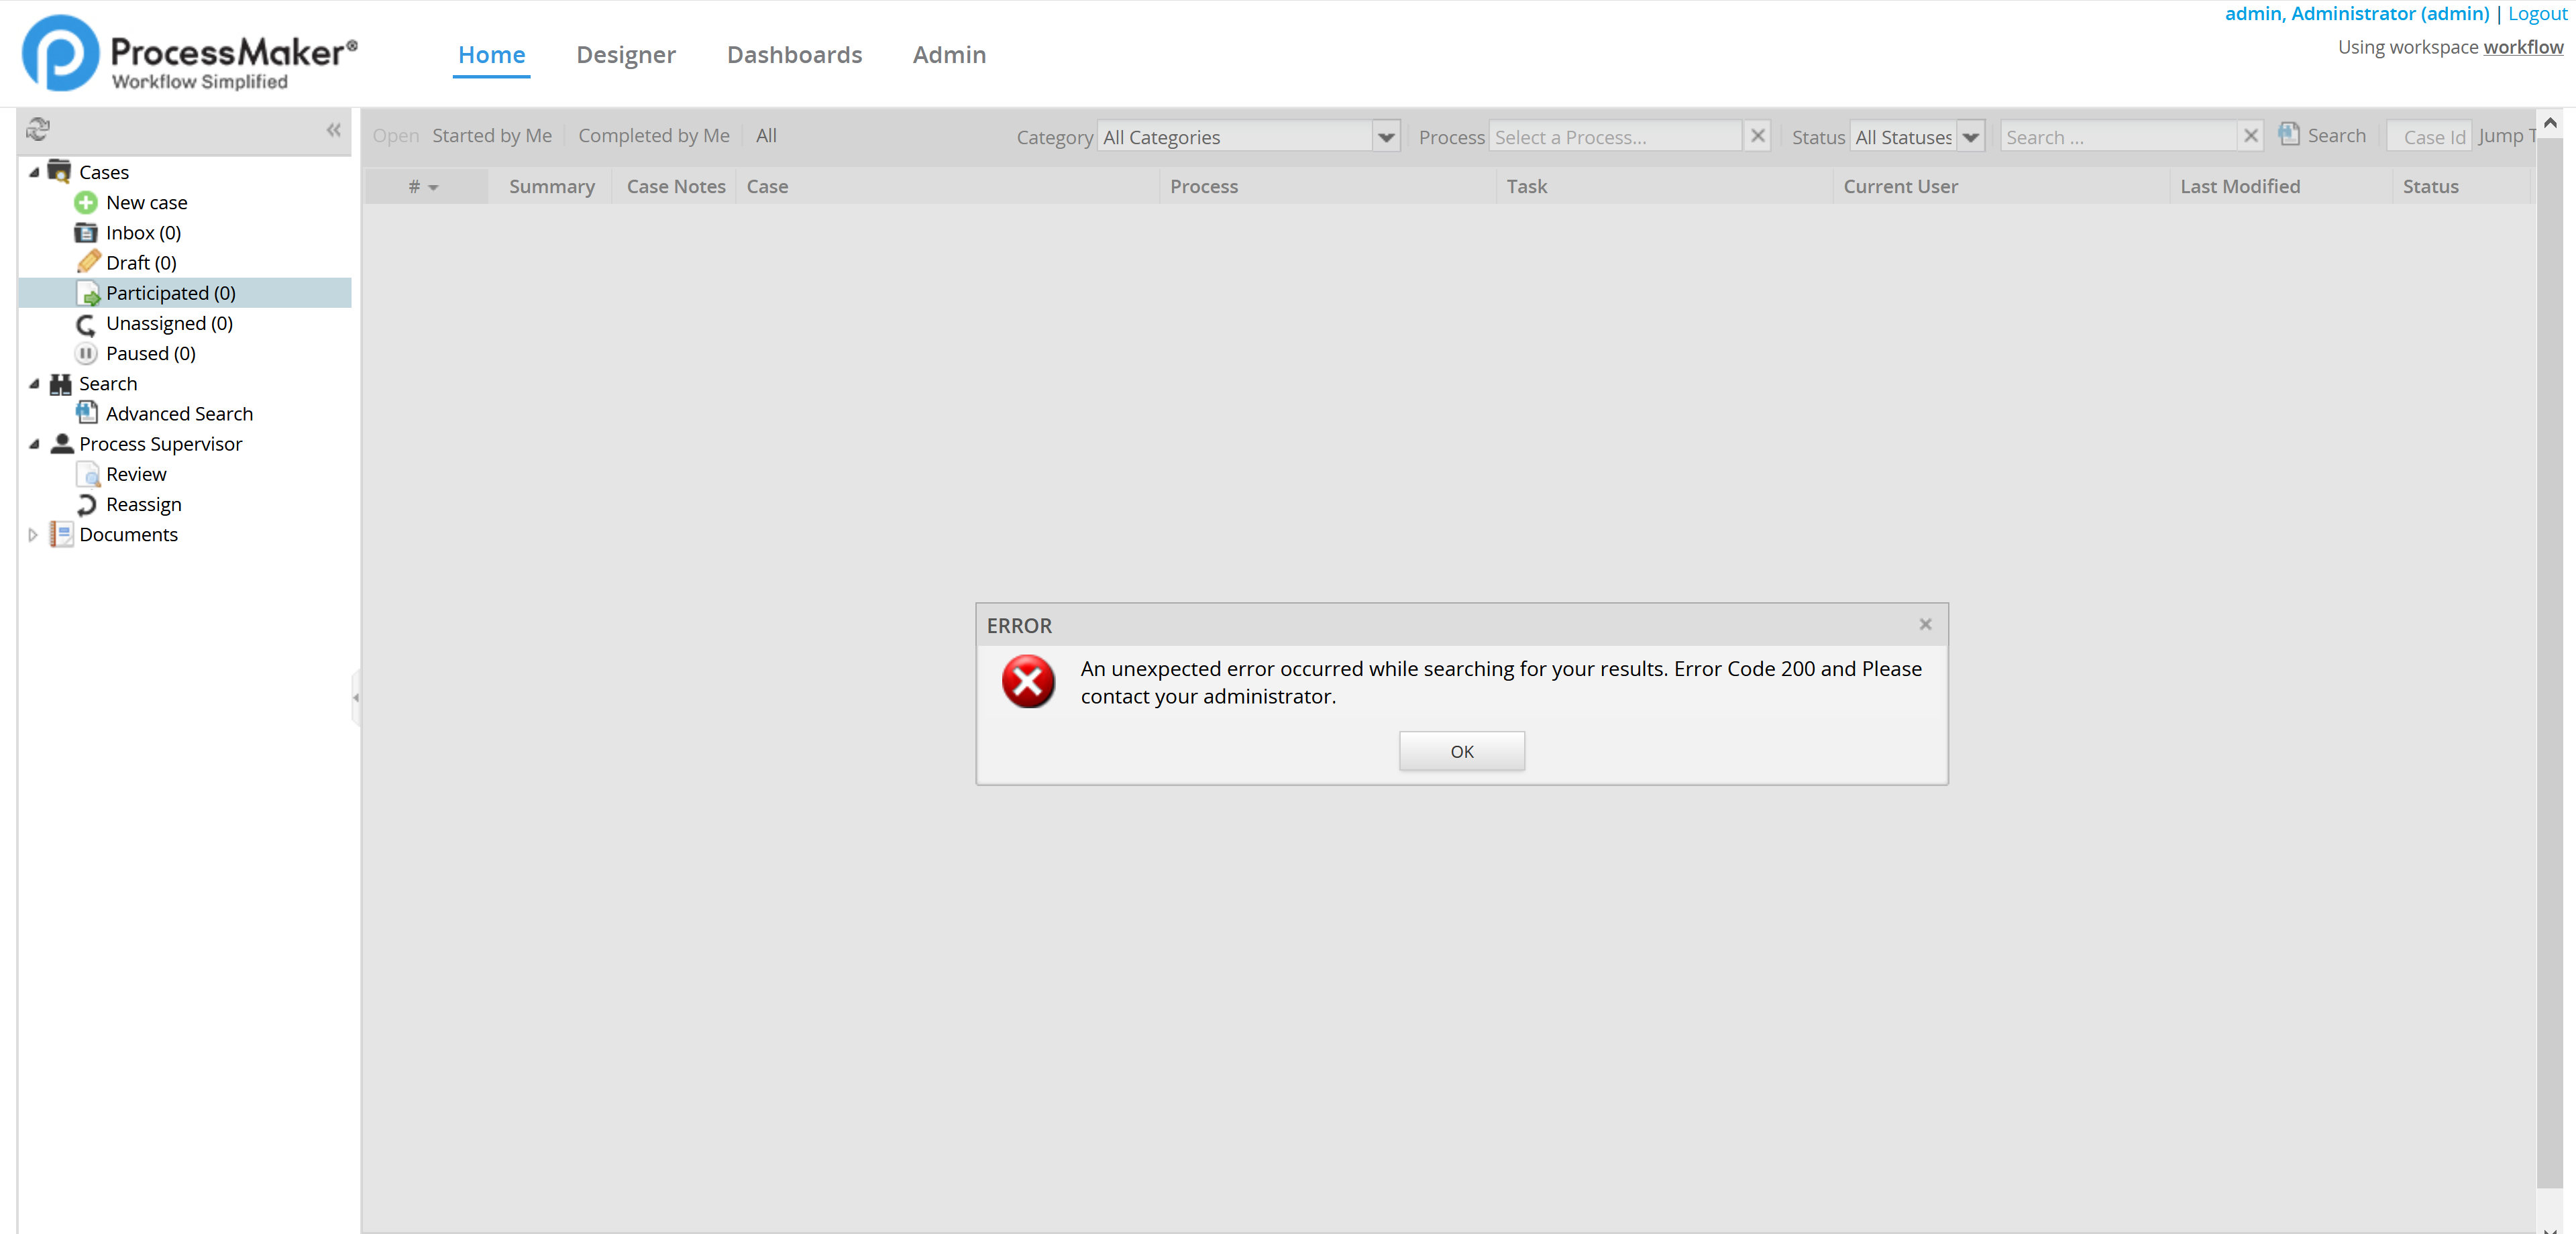Click the refresh icon in sidebar header
The height and width of the screenshot is (1234, 2576).
[38, 129]
